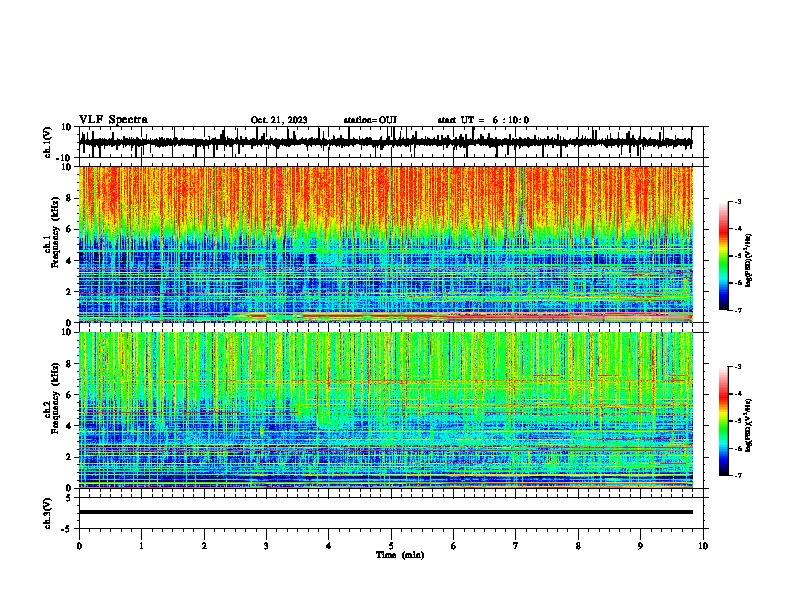Click the -3 label on ch.2 color scale
Viewport: 792px width, 612px height.
738,367
